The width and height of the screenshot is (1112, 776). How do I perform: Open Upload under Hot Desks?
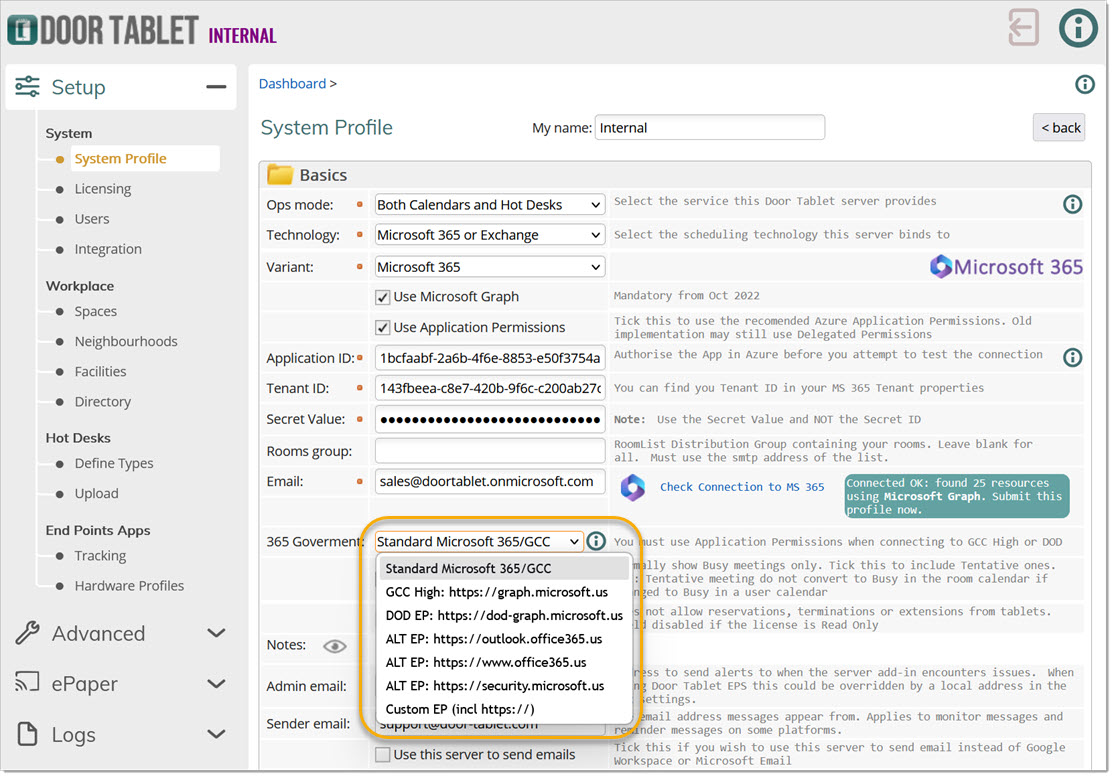(x=96, y=494)
